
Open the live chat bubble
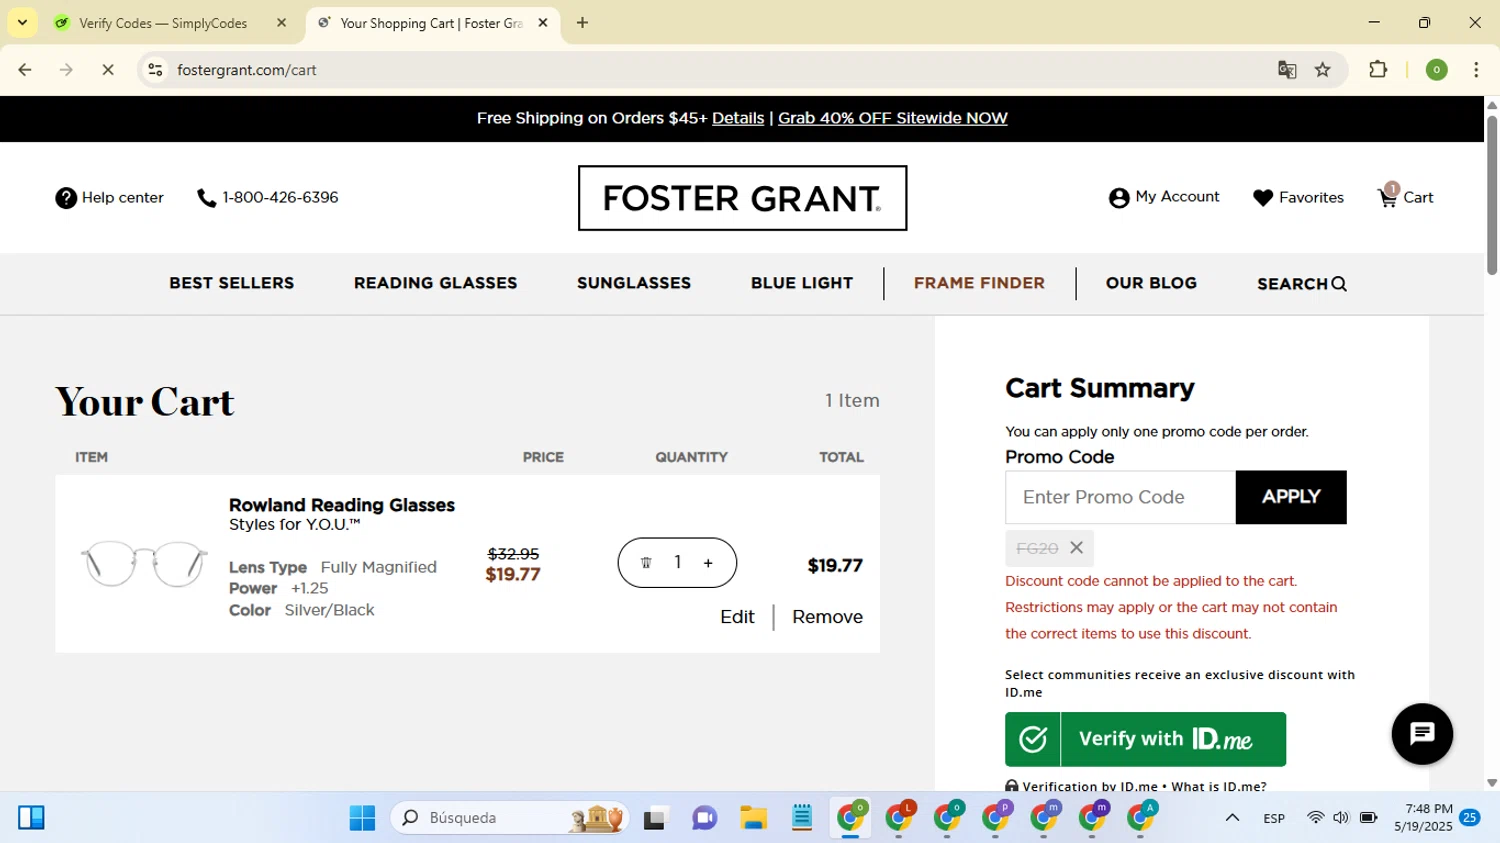(x=1422, y=734)
